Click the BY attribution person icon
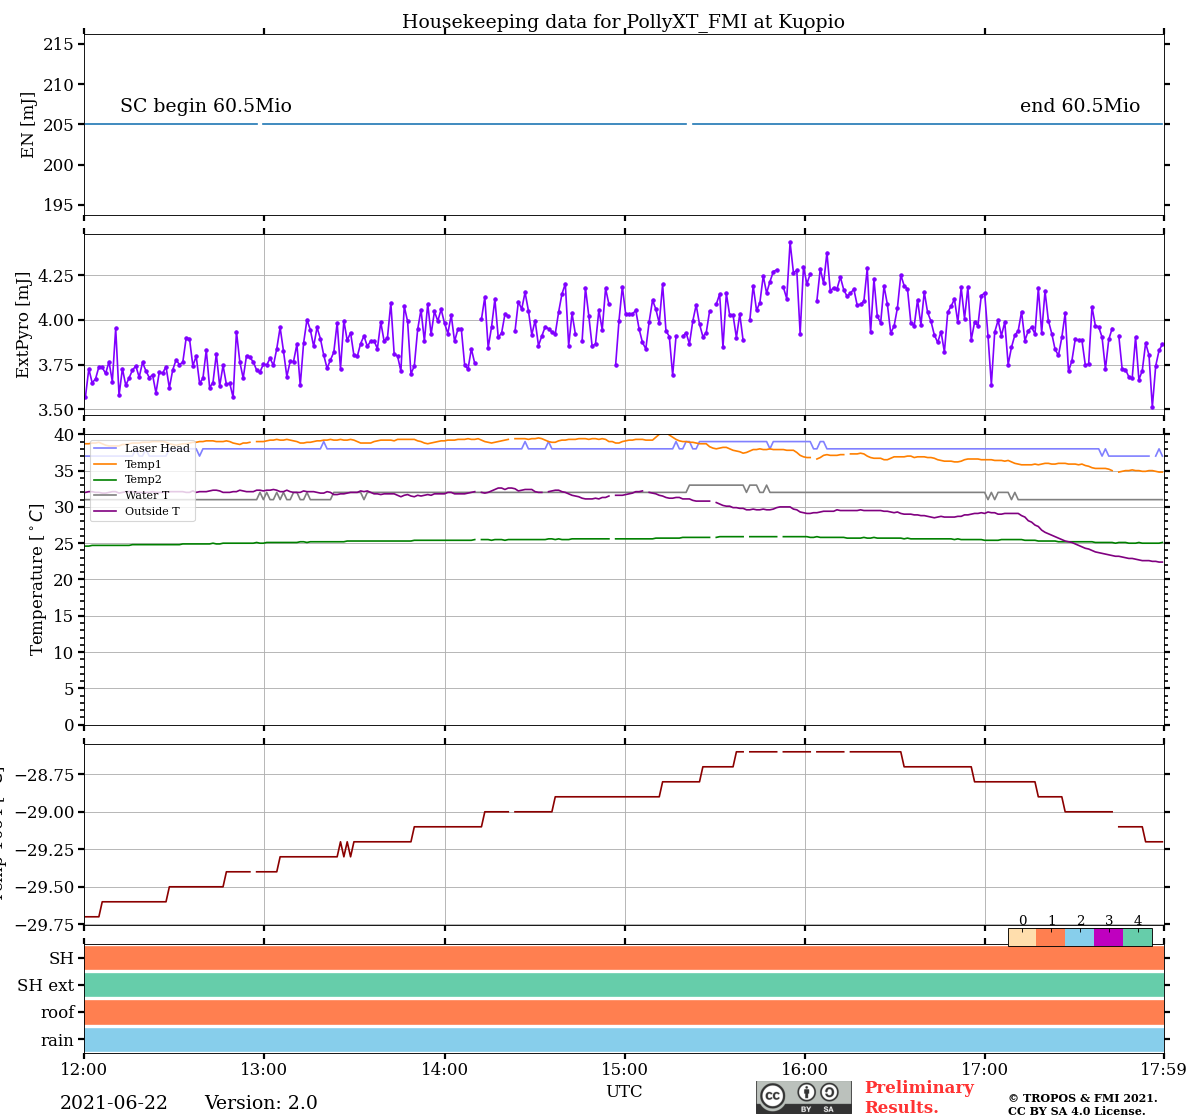1200x1120 pixels. pos(806,1092)
